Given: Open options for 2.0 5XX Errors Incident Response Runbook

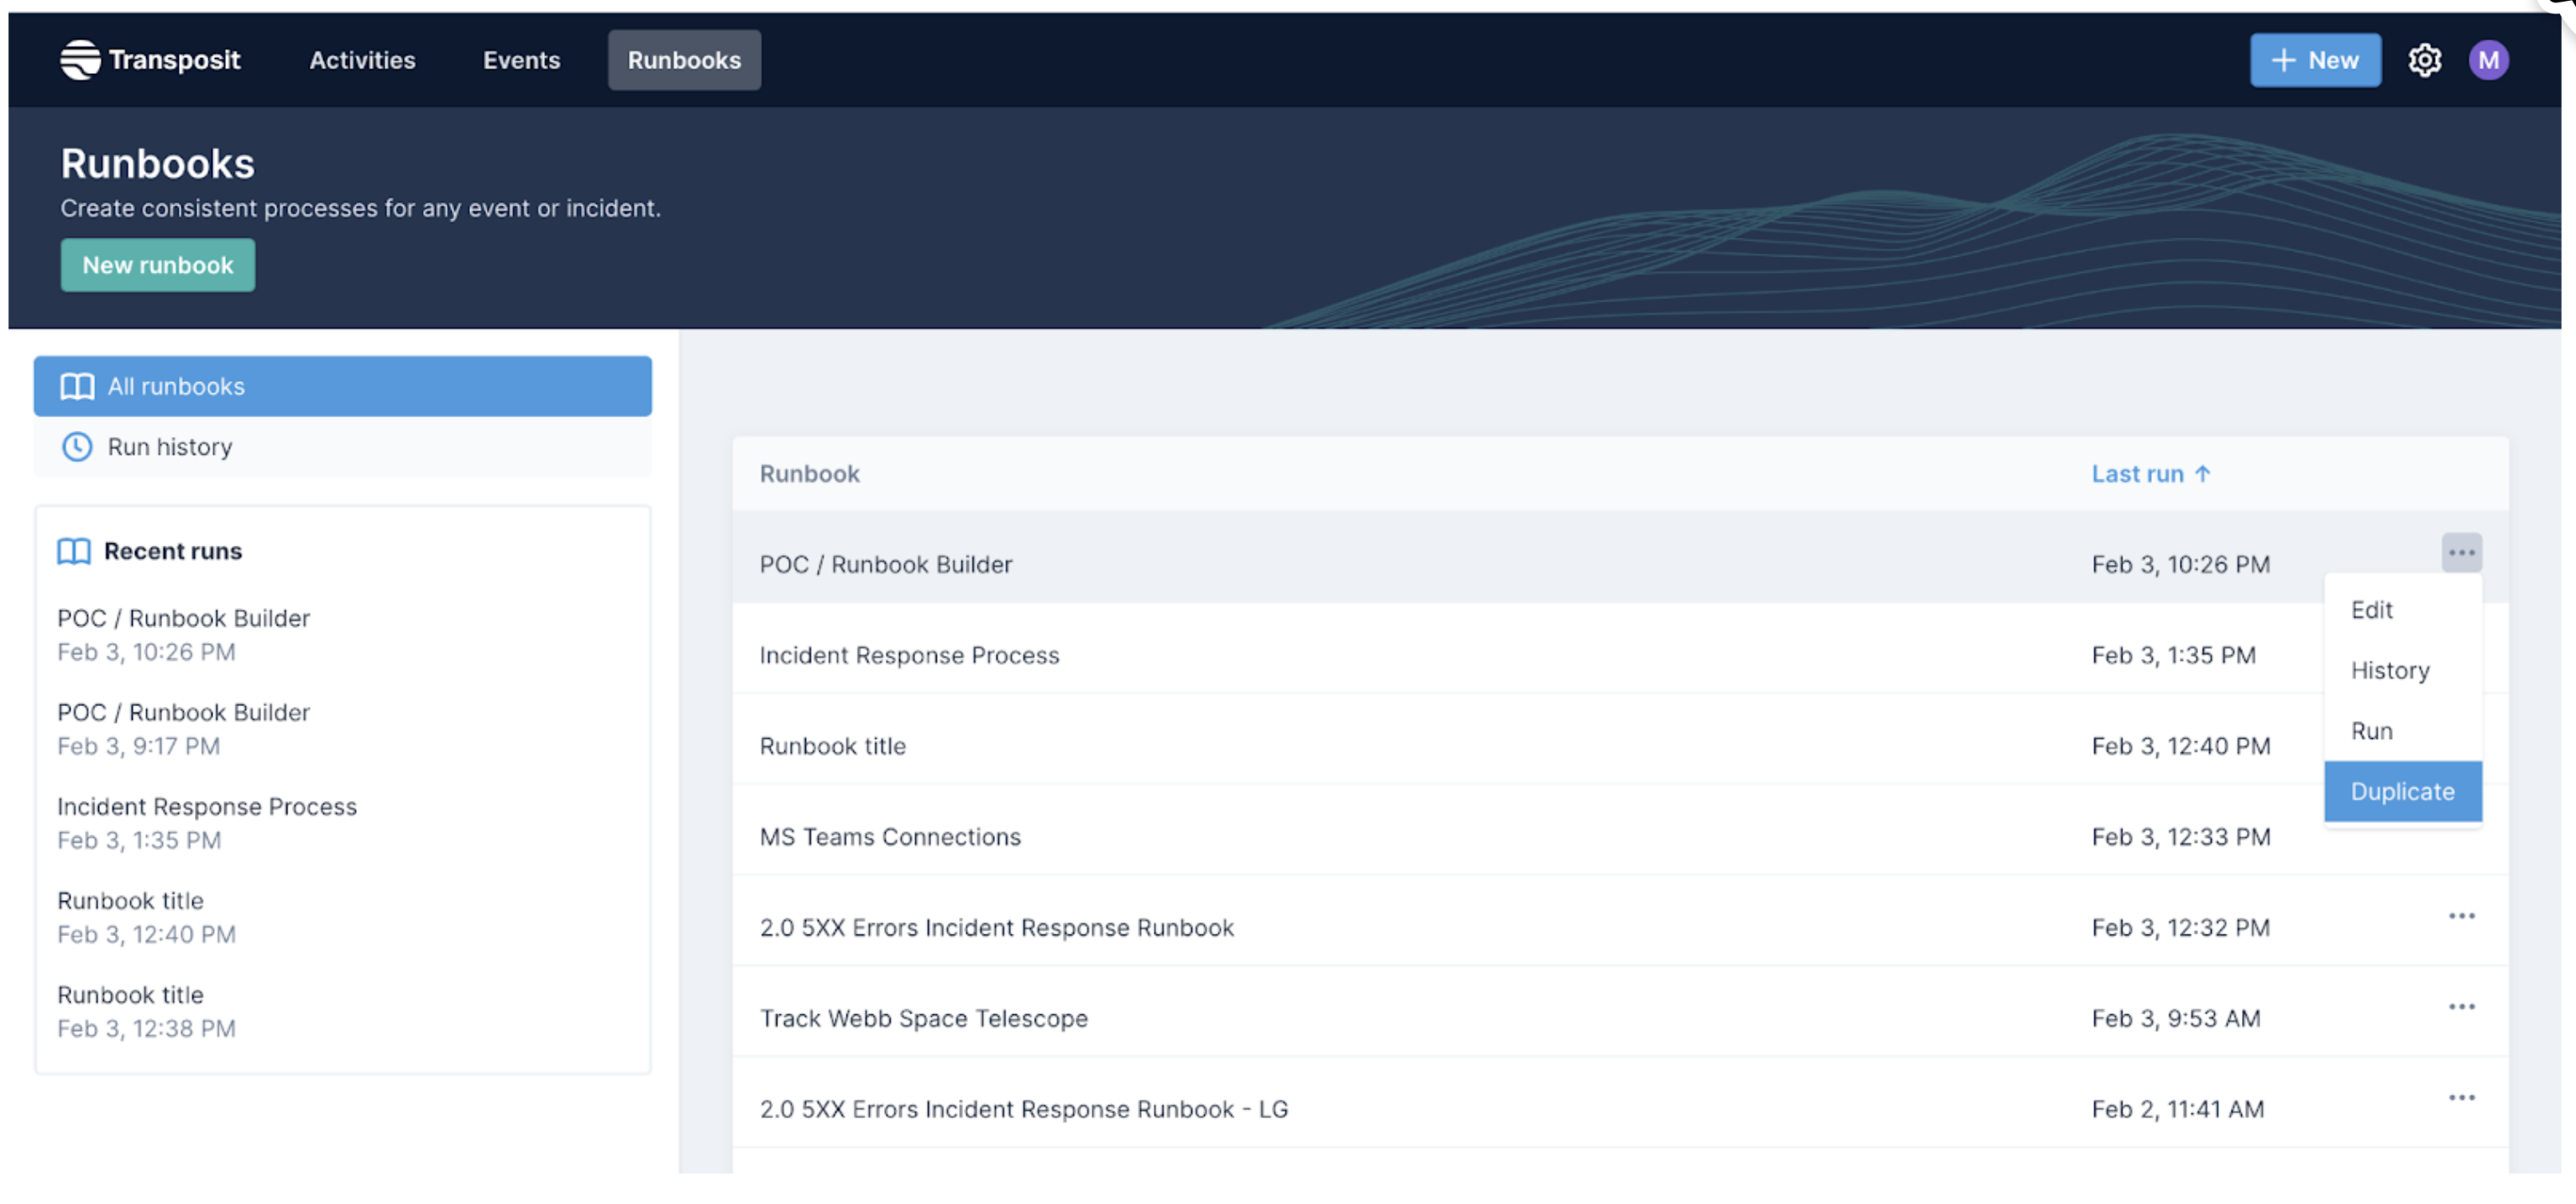Looking at the screenshot, I should click(x=2461, y=916).
